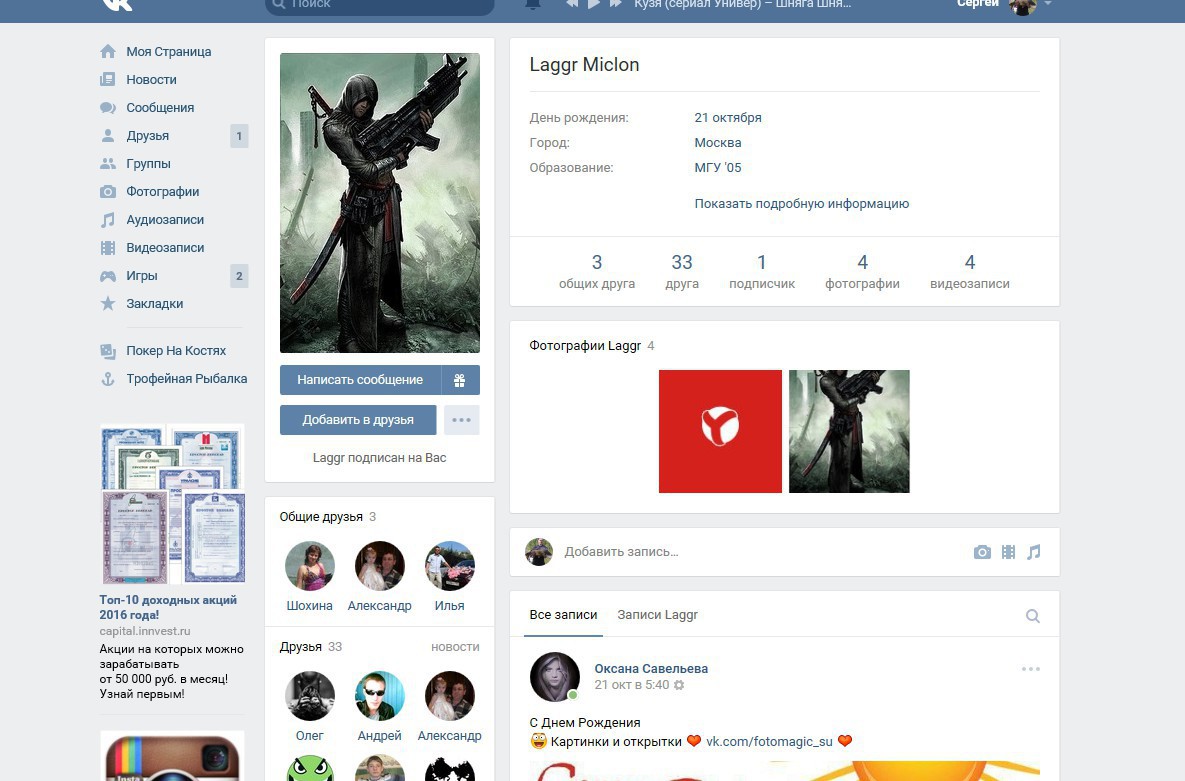Open the МГУ '05 education link

(x=717, y=167)
